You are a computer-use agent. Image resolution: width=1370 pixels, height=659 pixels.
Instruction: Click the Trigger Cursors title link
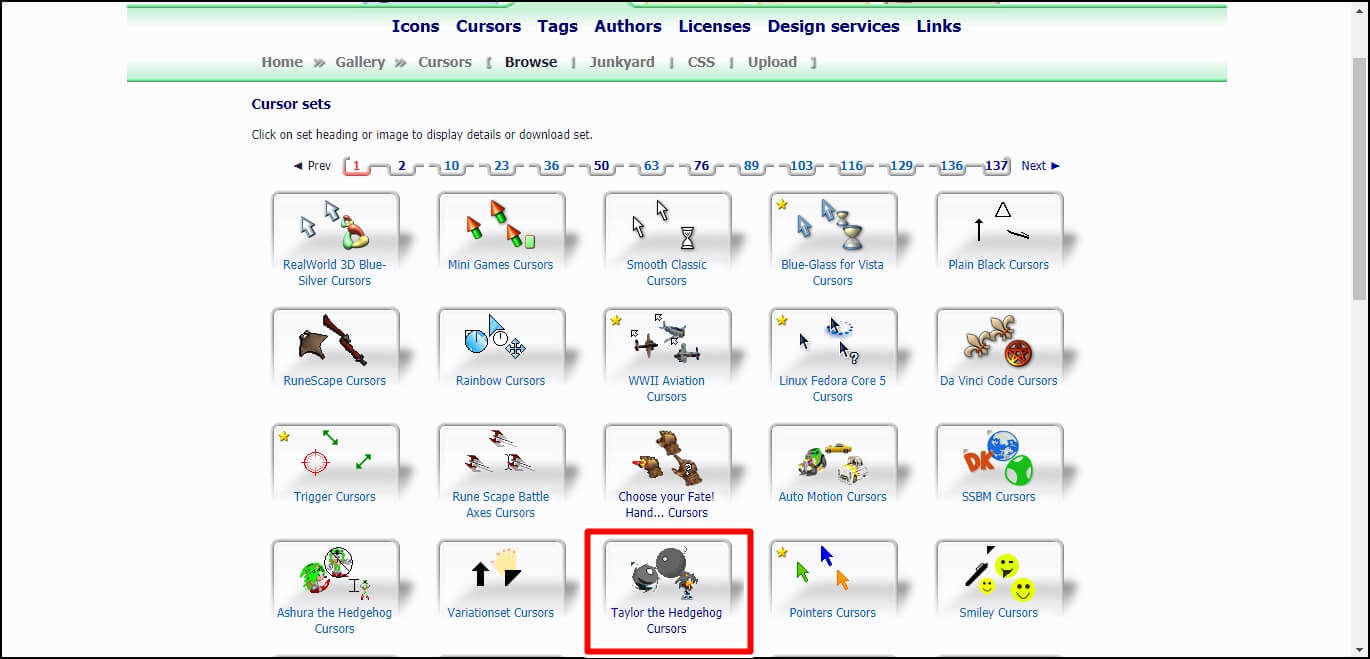(335, 497)
